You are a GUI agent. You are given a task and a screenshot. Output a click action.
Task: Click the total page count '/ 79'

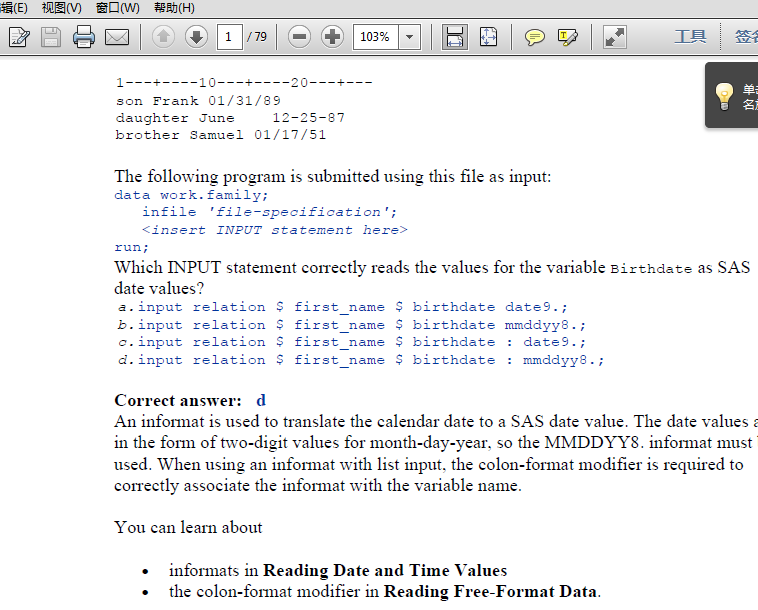click(x=257, y=37)
